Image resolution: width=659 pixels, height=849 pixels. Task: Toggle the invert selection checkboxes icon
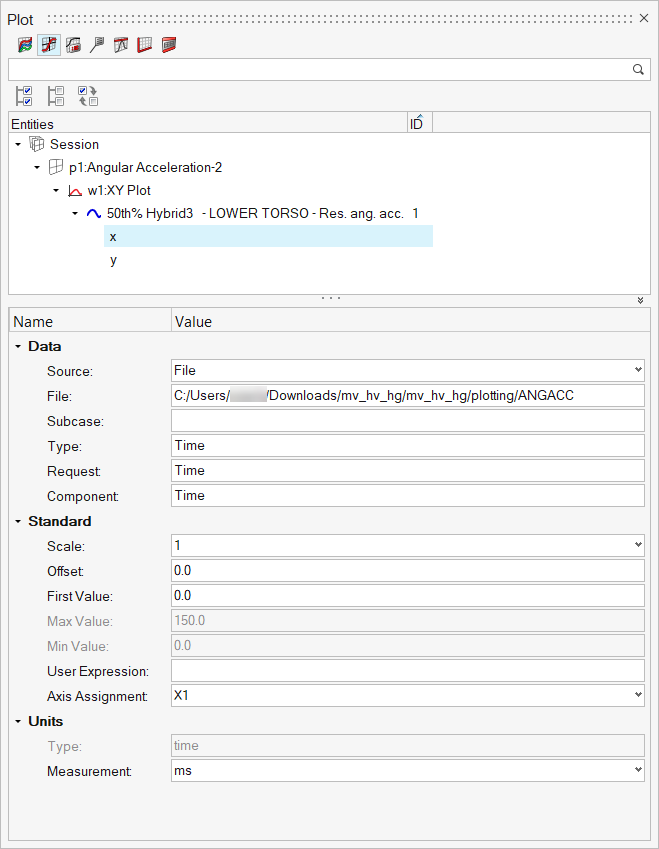88,96
